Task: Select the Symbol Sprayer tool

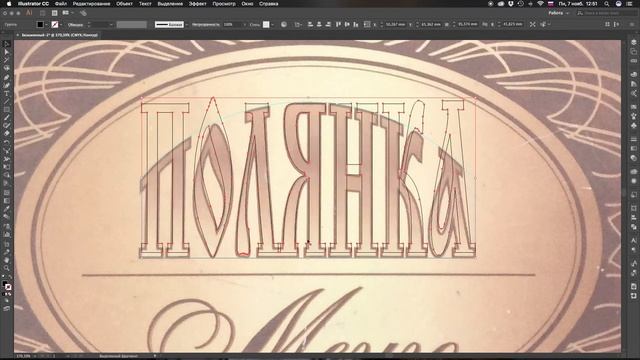Action: coord(7,226)
